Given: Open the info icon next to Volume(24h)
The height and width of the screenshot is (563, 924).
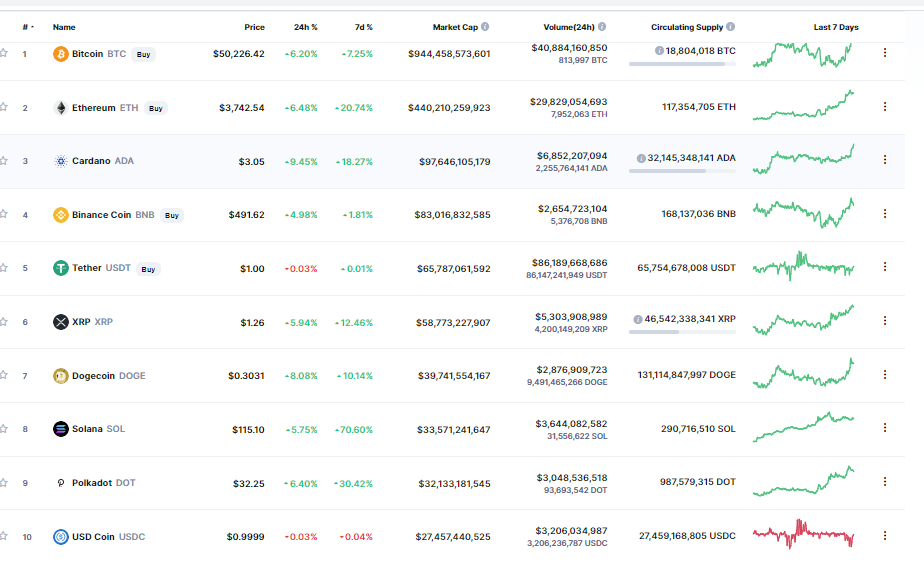Looking at the screenshot, I should click(x=602, y=27).
